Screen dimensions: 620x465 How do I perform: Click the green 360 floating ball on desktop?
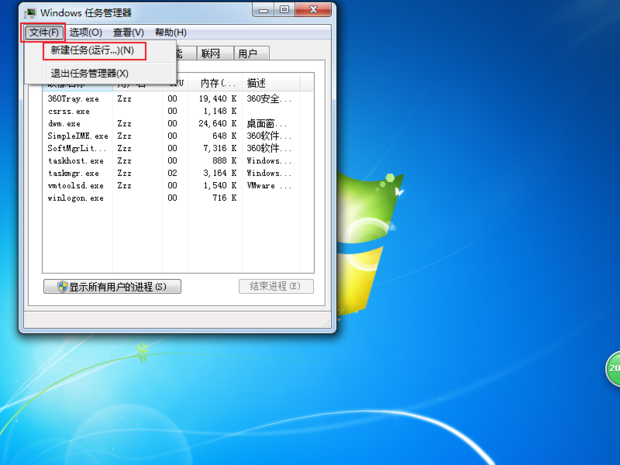[x=613, y=369]
